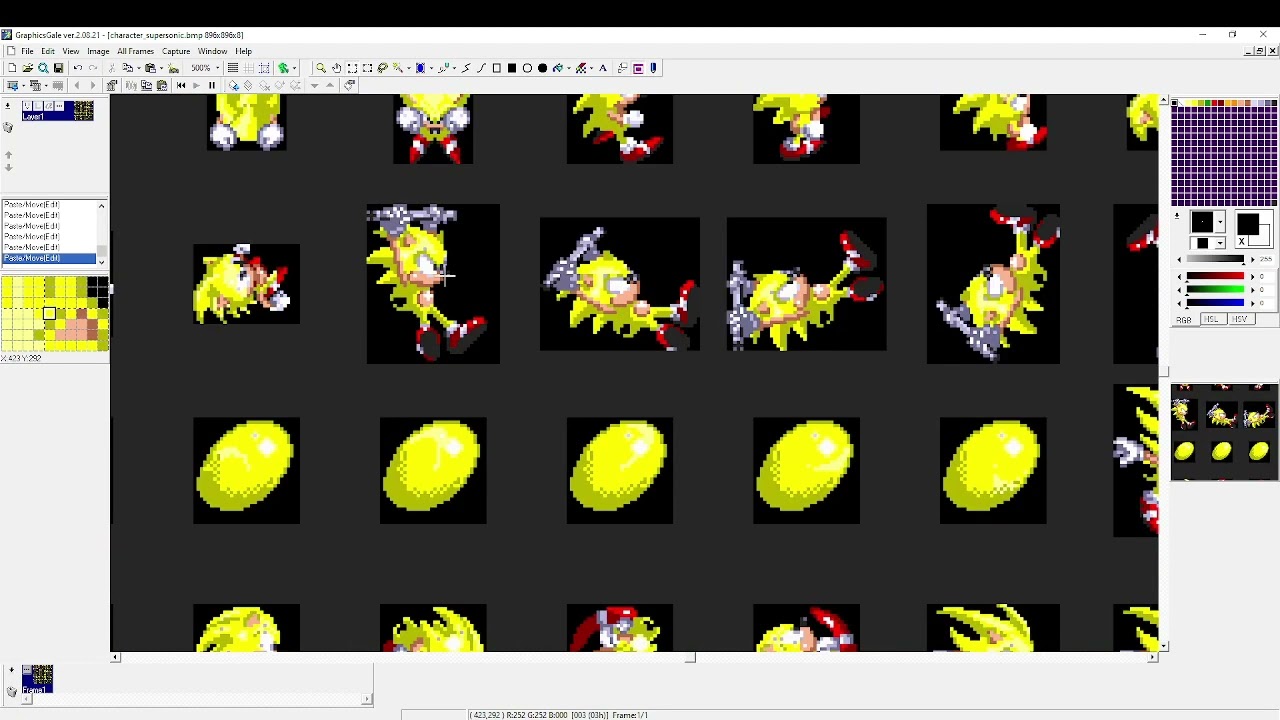
Task: Open the View menu
Action: pos(71,51)
